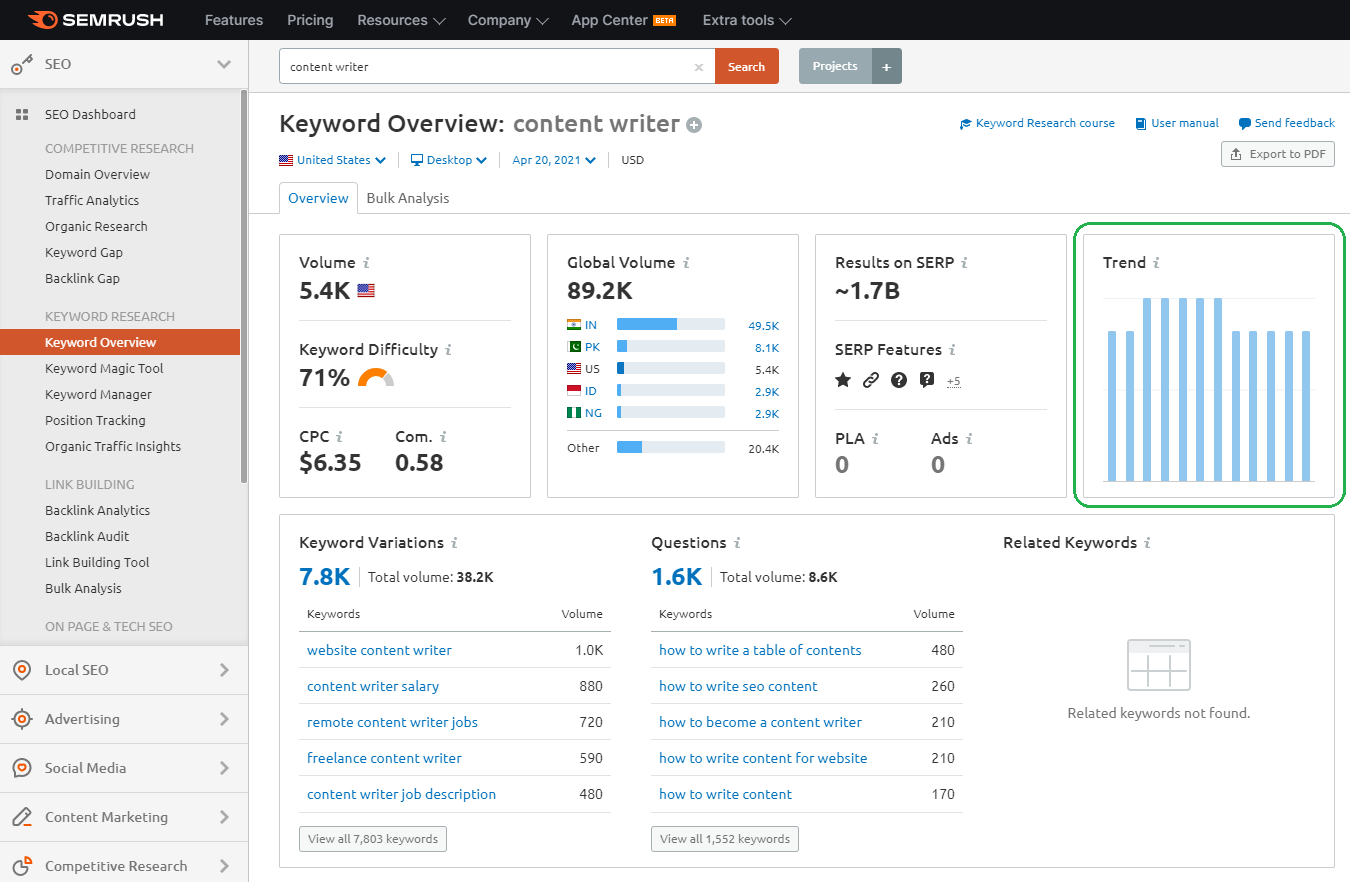Click the plus icon beside the content writer title

(x=694, y=125)
